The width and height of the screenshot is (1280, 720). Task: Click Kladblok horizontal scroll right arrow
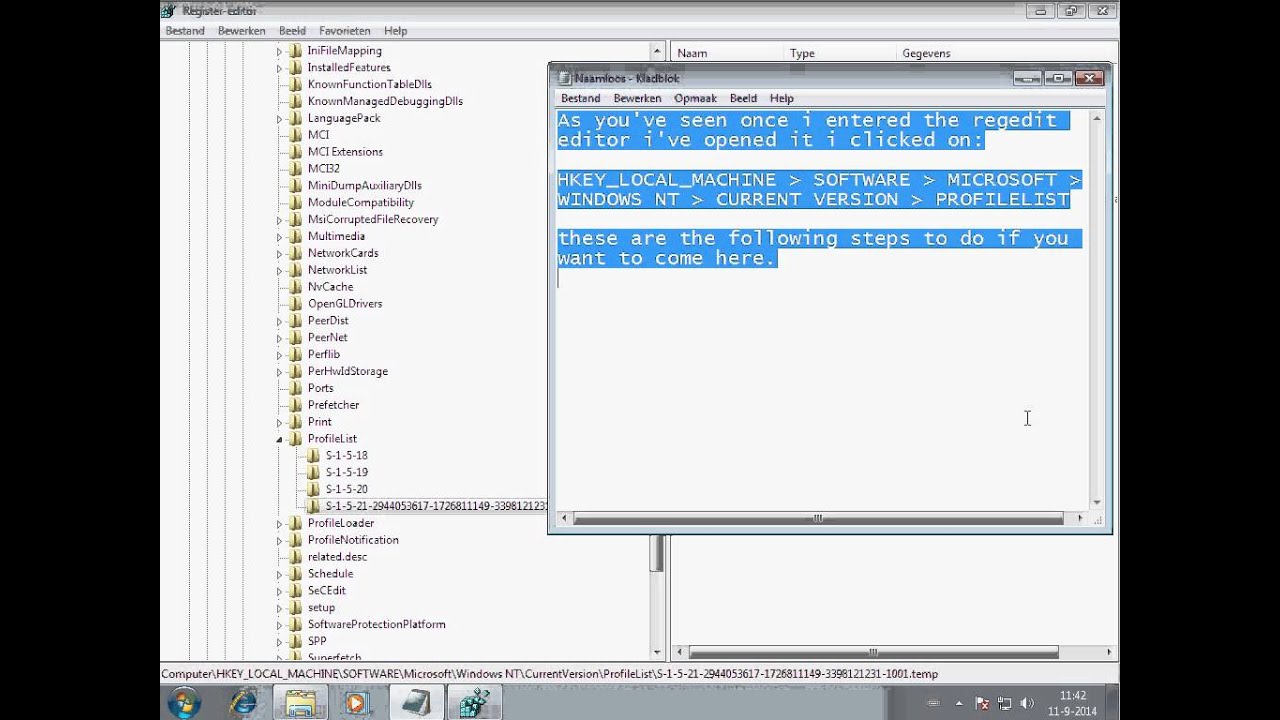1079,518
